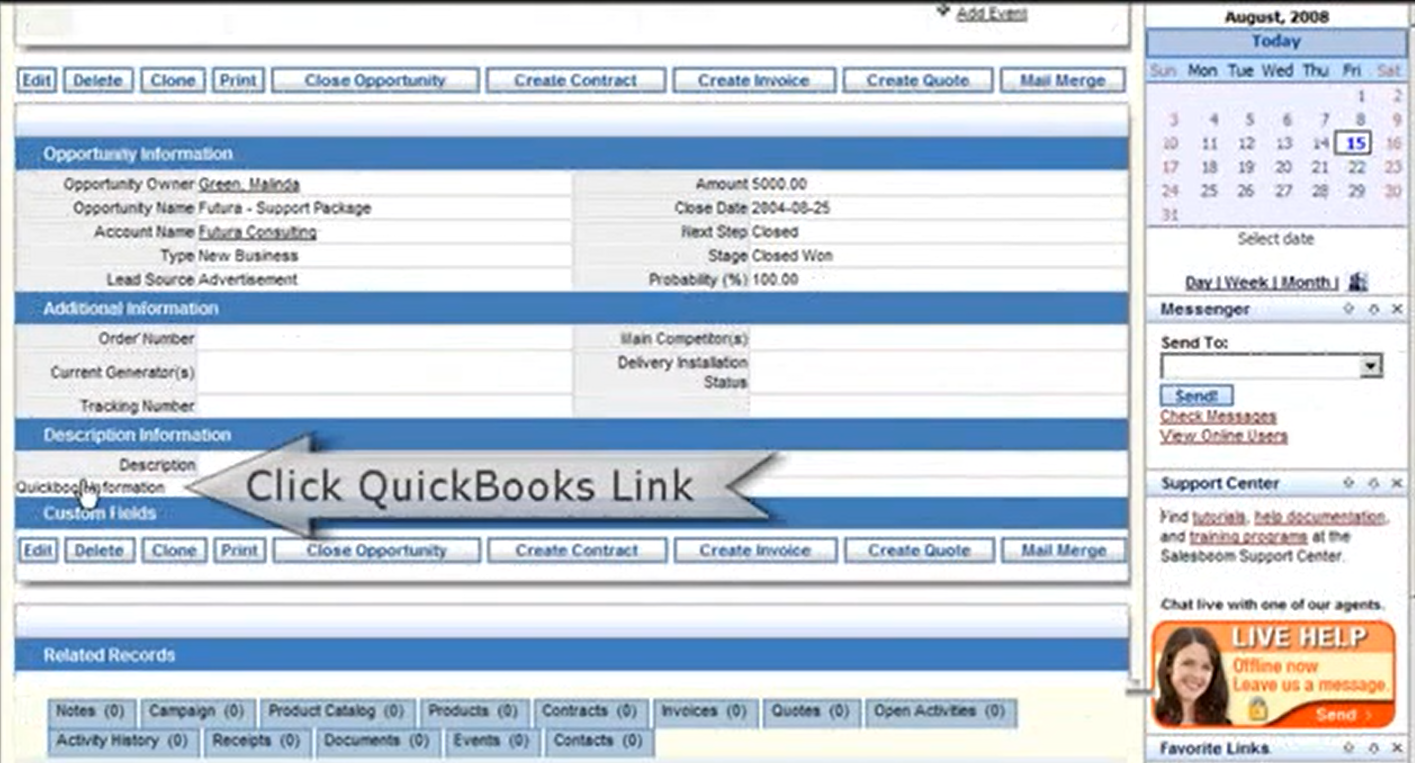Click the Clone button above Opportunity Information

[173, 80]
